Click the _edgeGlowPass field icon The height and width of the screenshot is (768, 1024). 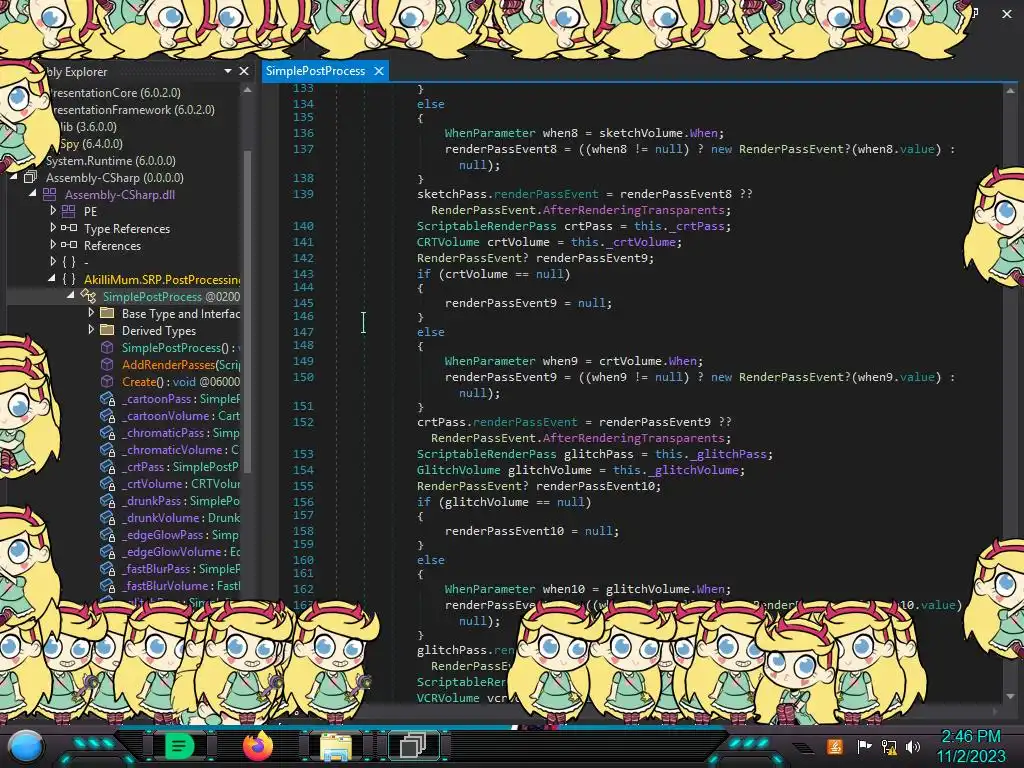pos(107,534)
